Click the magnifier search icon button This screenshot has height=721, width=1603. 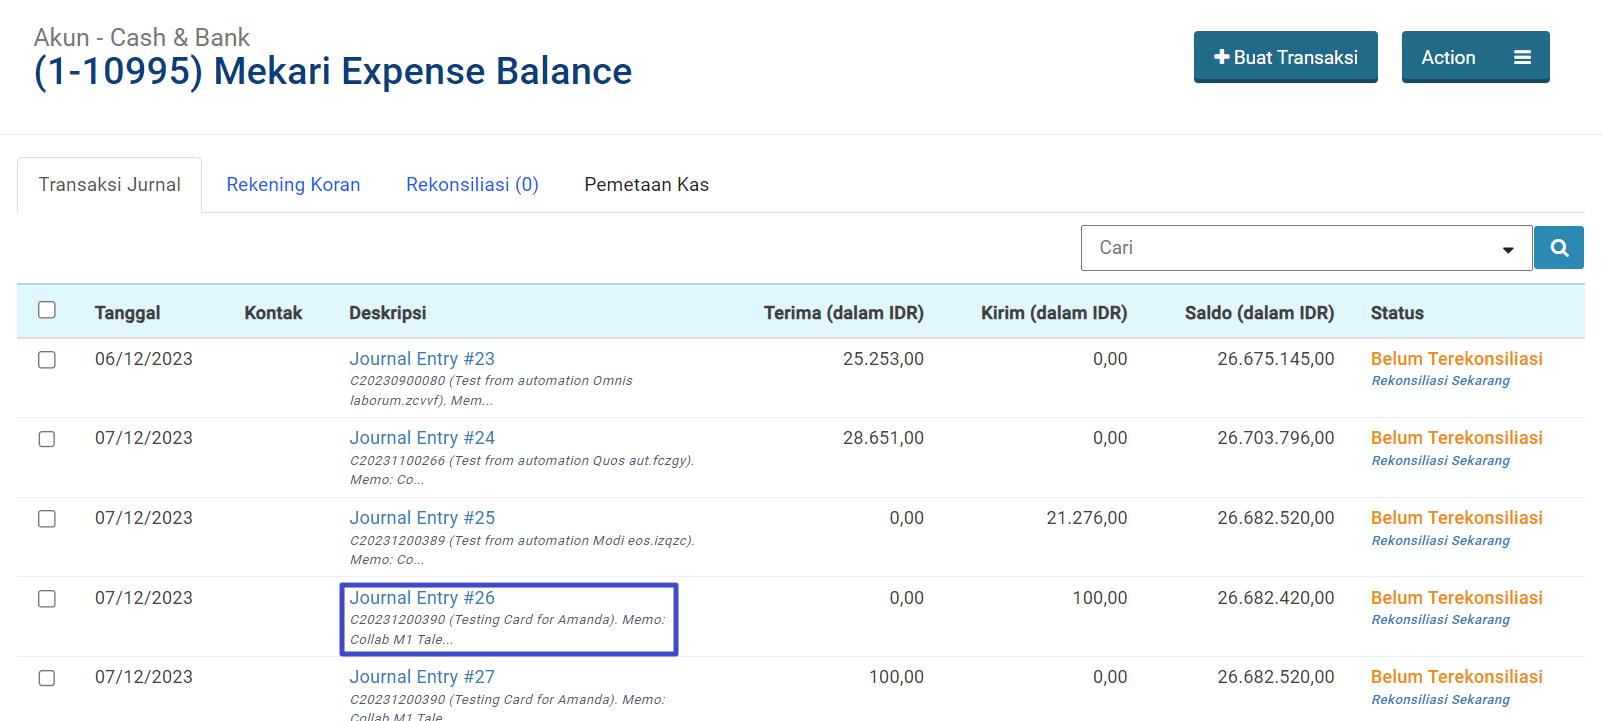point(1559,248)
